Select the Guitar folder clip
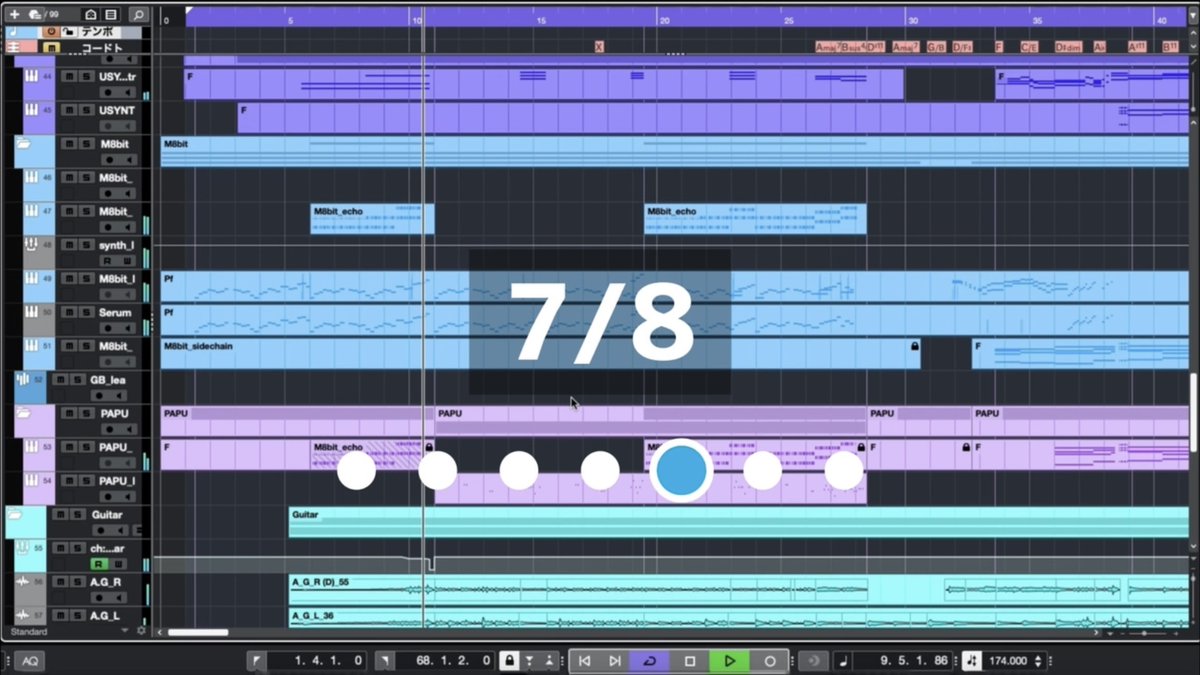 [x=739, y=522]
